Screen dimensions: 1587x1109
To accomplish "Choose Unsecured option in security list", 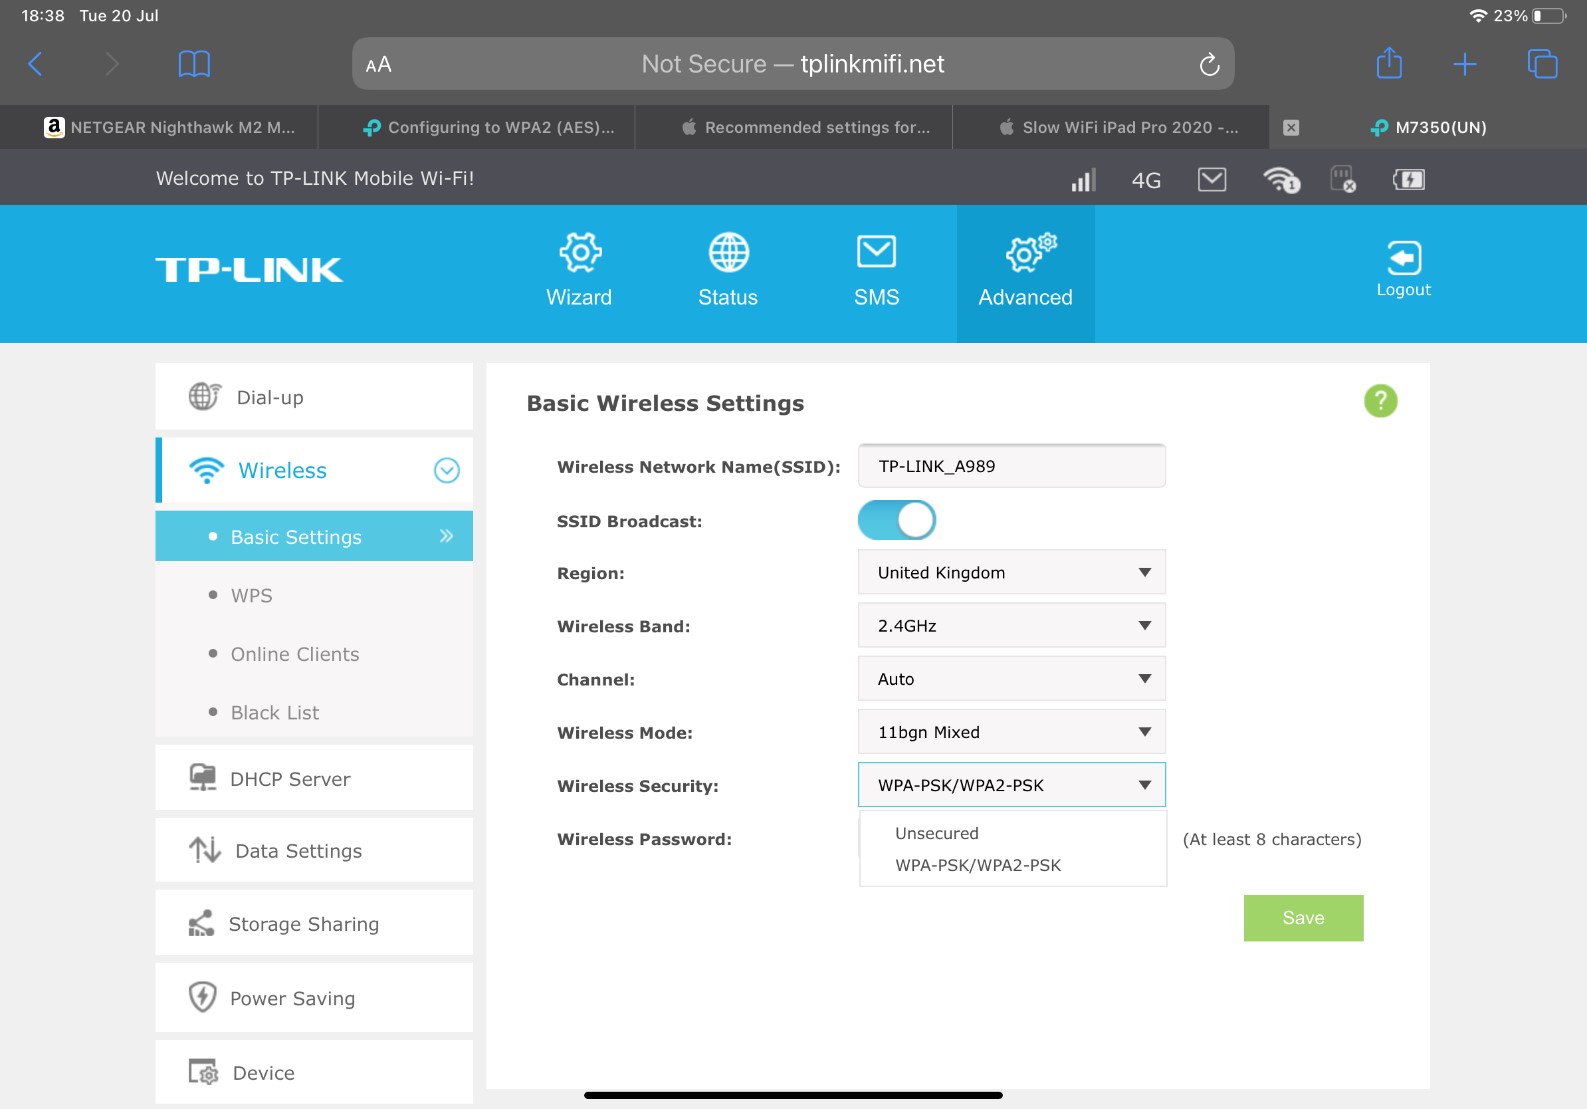I will click(x=1013, y=834).
